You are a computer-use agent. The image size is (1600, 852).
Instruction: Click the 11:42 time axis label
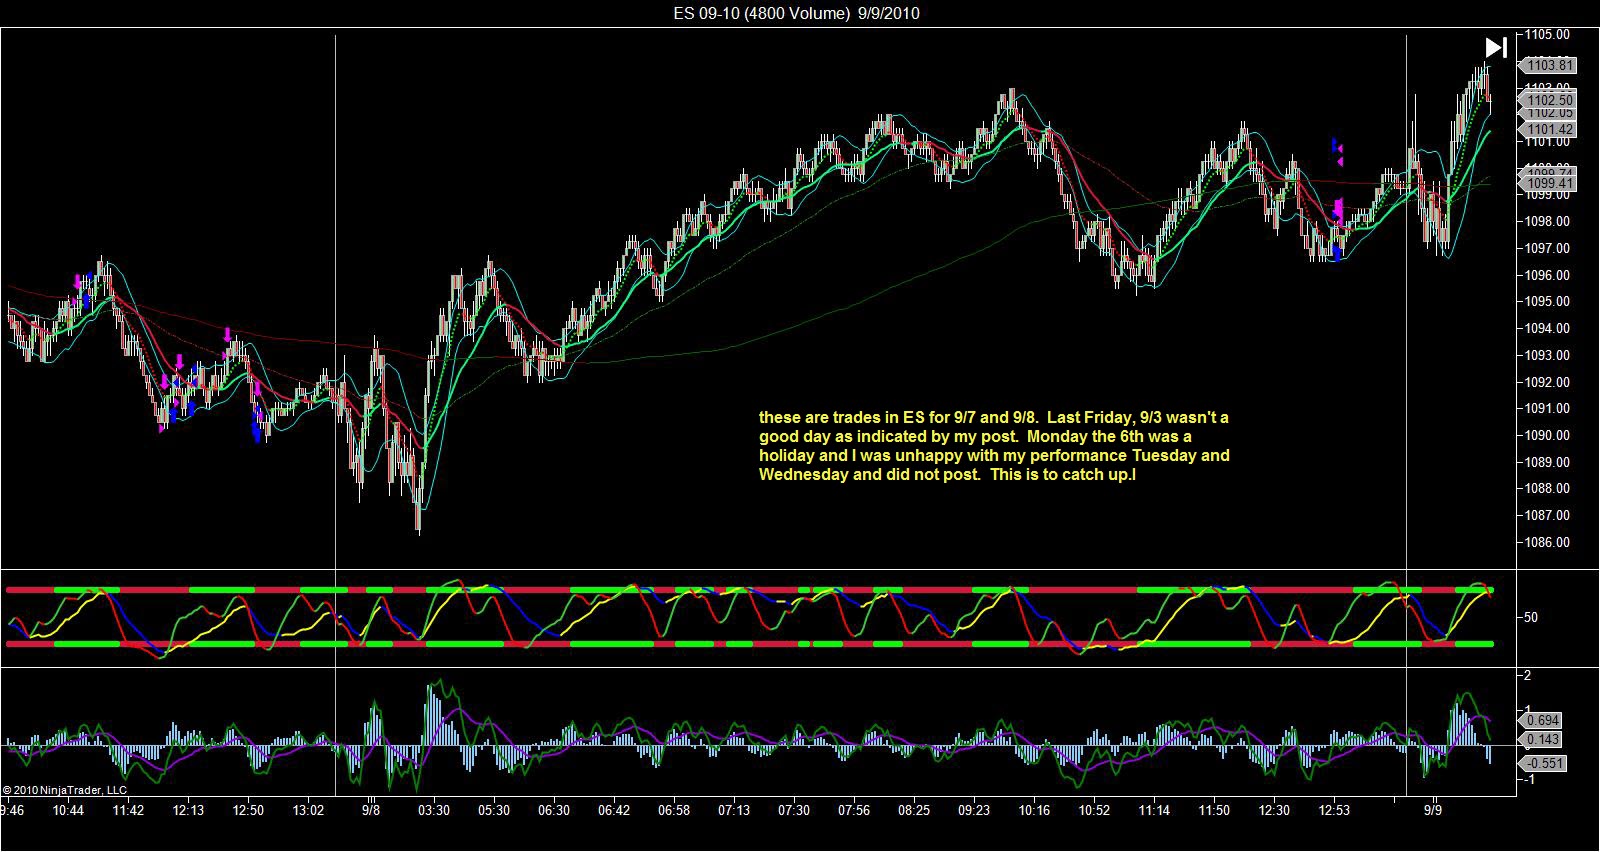click(x=128, y=810)
